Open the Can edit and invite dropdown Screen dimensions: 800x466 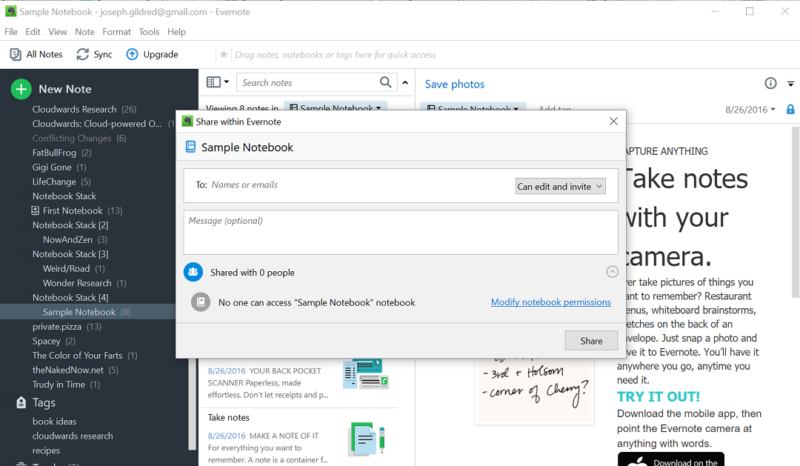click(x=560, y=186)
